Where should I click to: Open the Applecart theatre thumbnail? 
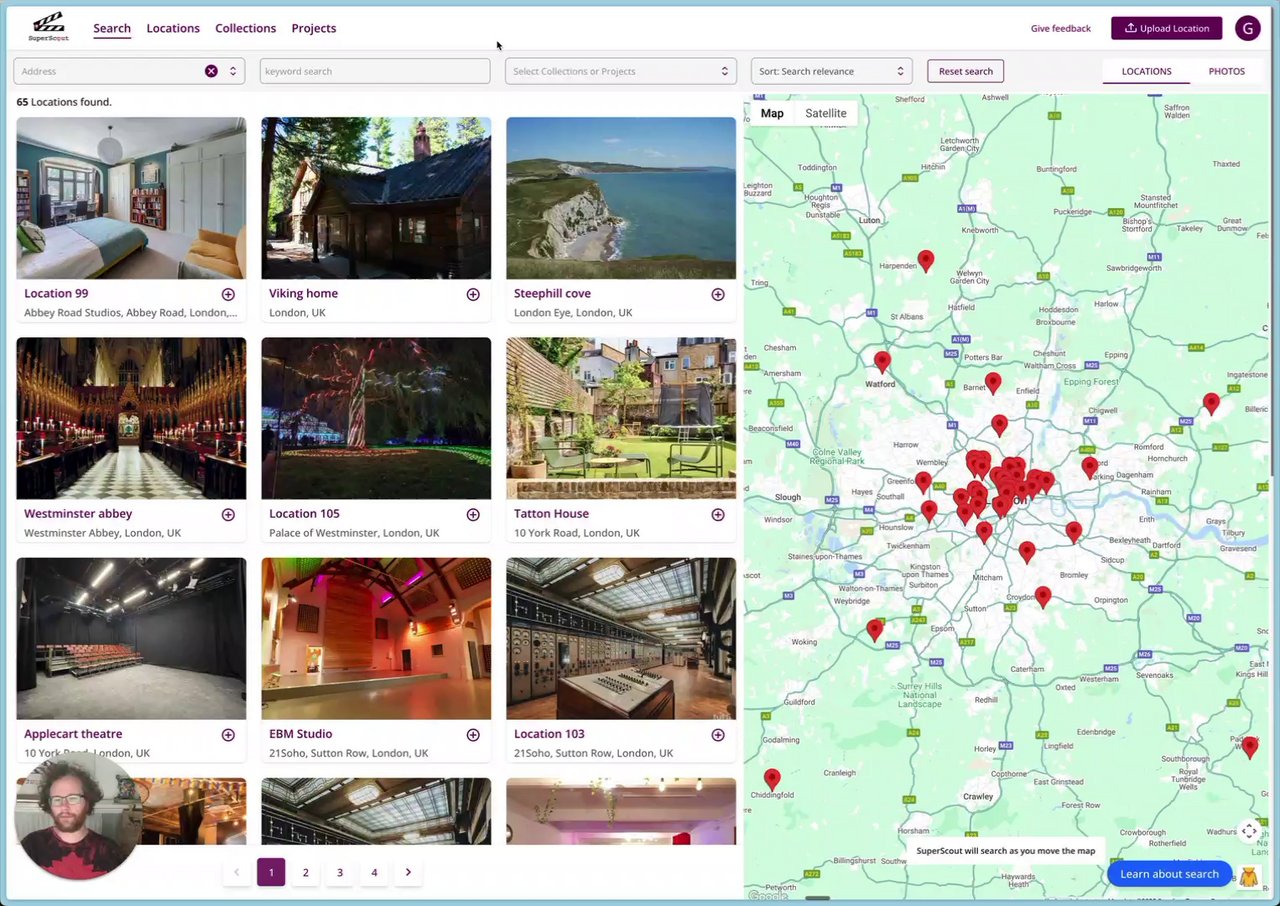pyautogui.click(x=131, y=638)
